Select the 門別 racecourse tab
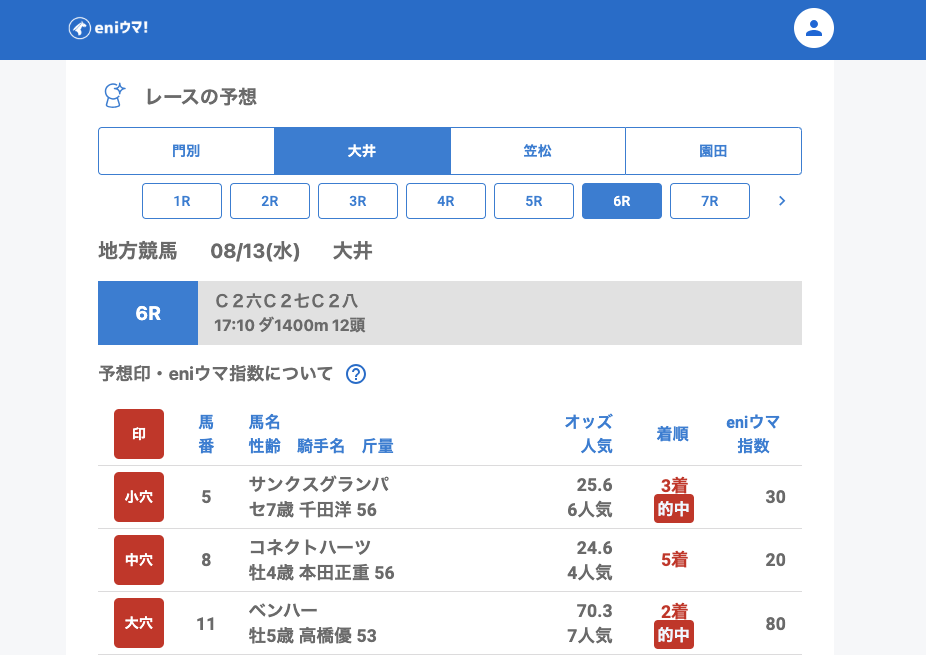 [186, 151]
